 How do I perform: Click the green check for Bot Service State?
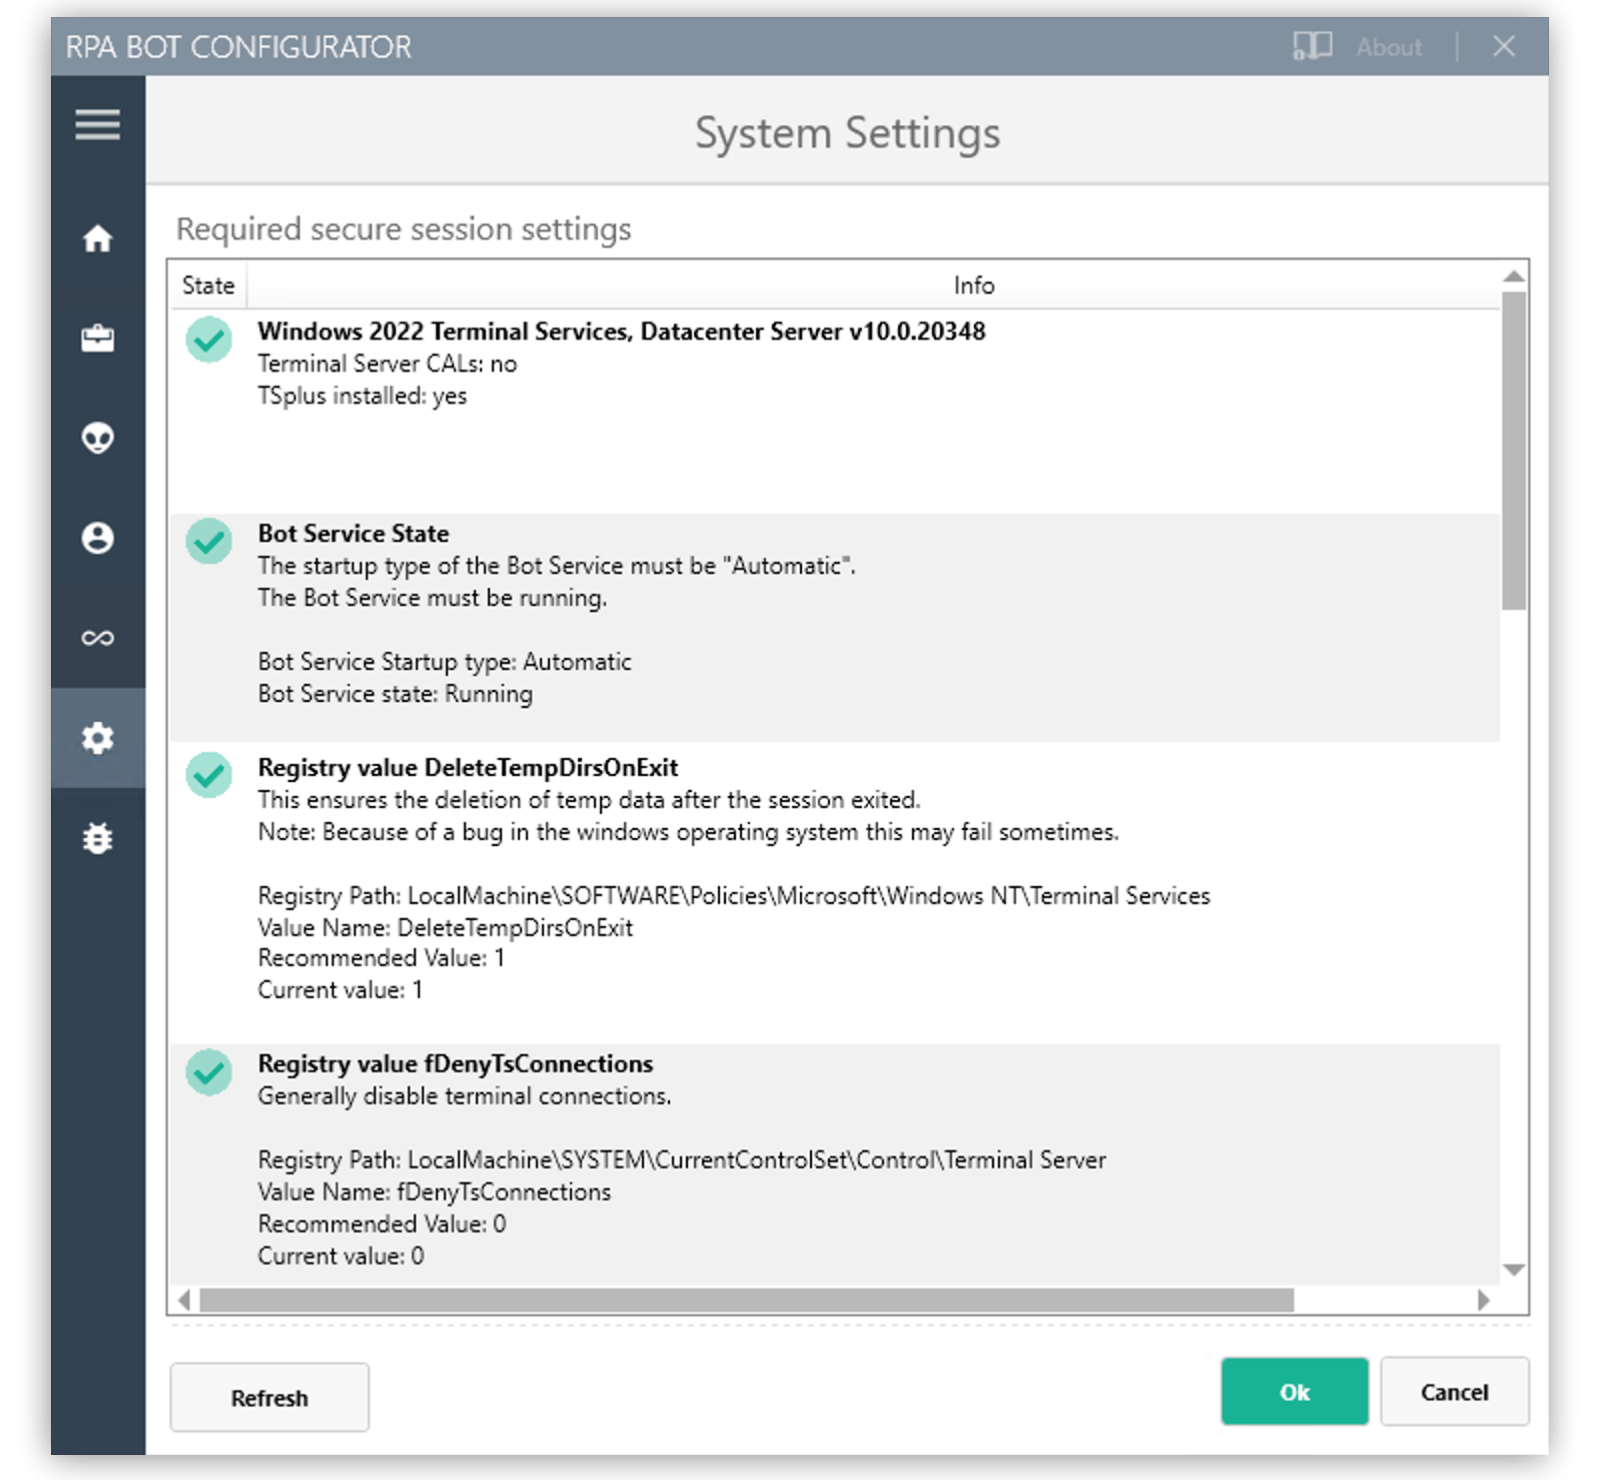pos(209,541)
